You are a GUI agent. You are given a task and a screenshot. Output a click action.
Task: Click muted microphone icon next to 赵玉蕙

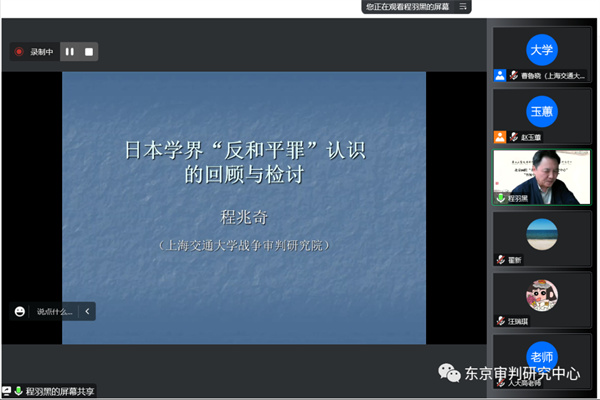(x=513, y=137)
